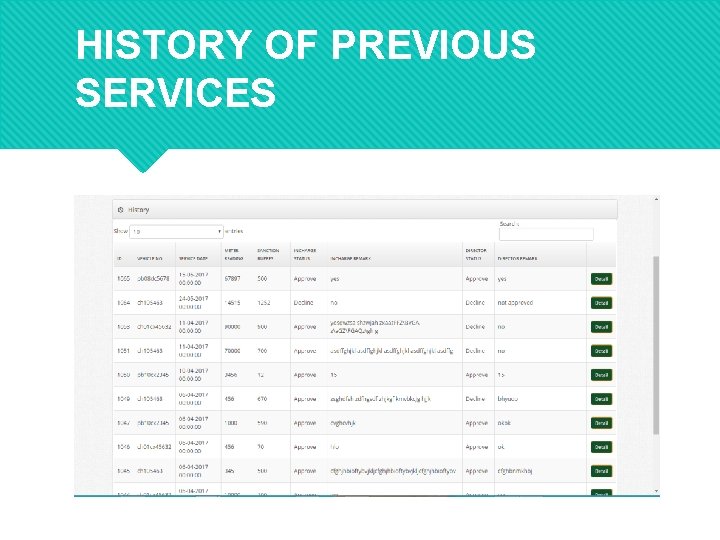Open Detail for row ID 1054
The height and width of the screenshot is (540, 720).
(601, 303)
